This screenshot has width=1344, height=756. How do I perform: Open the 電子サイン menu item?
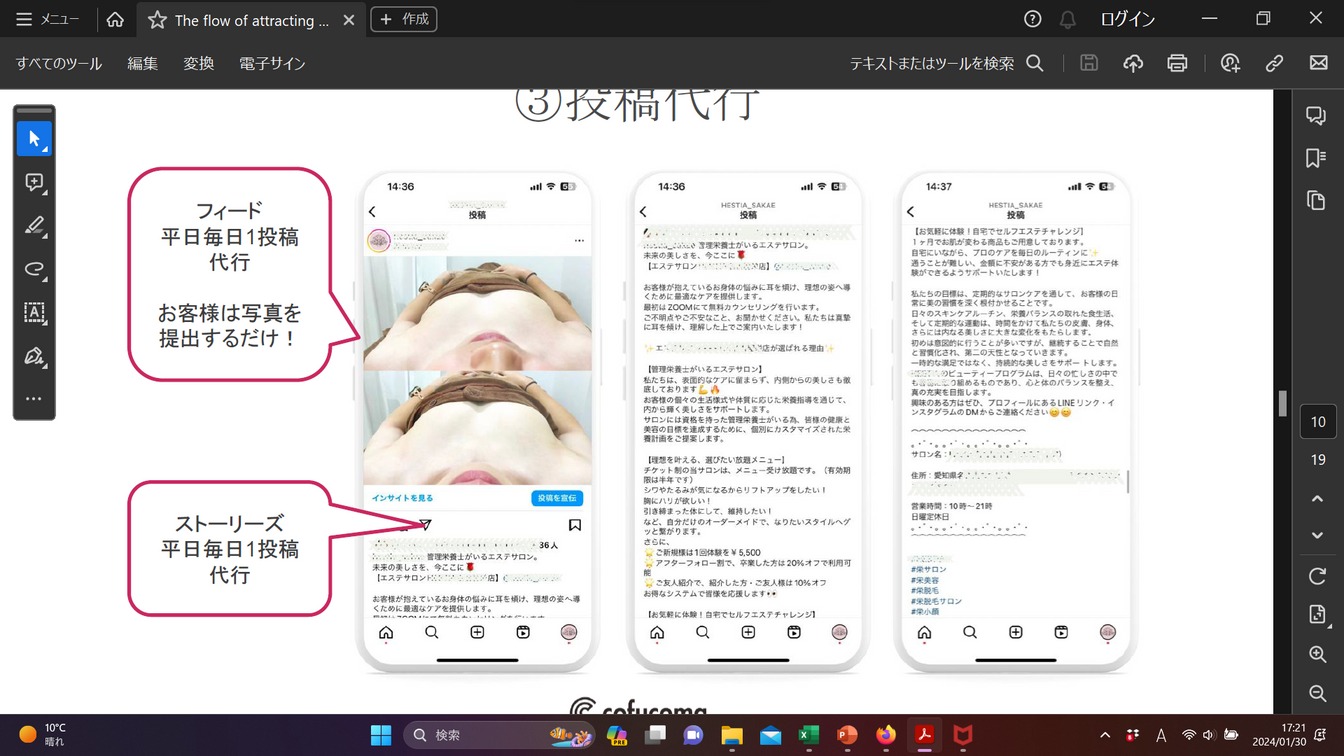[272, 63]
